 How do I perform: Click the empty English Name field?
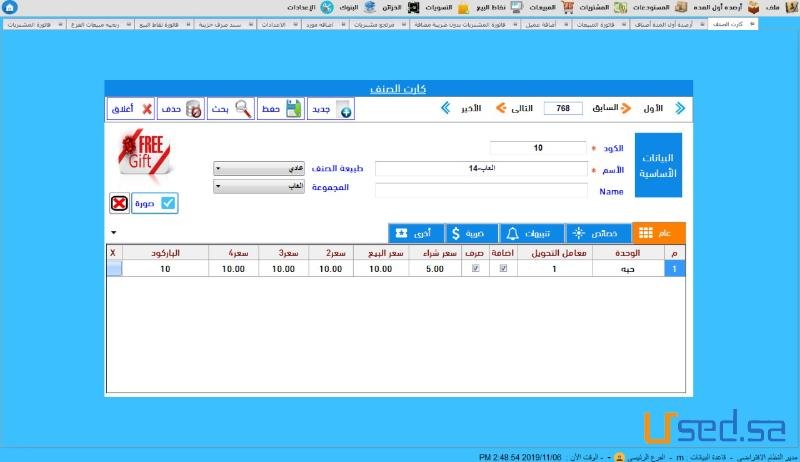coord(481,191)
